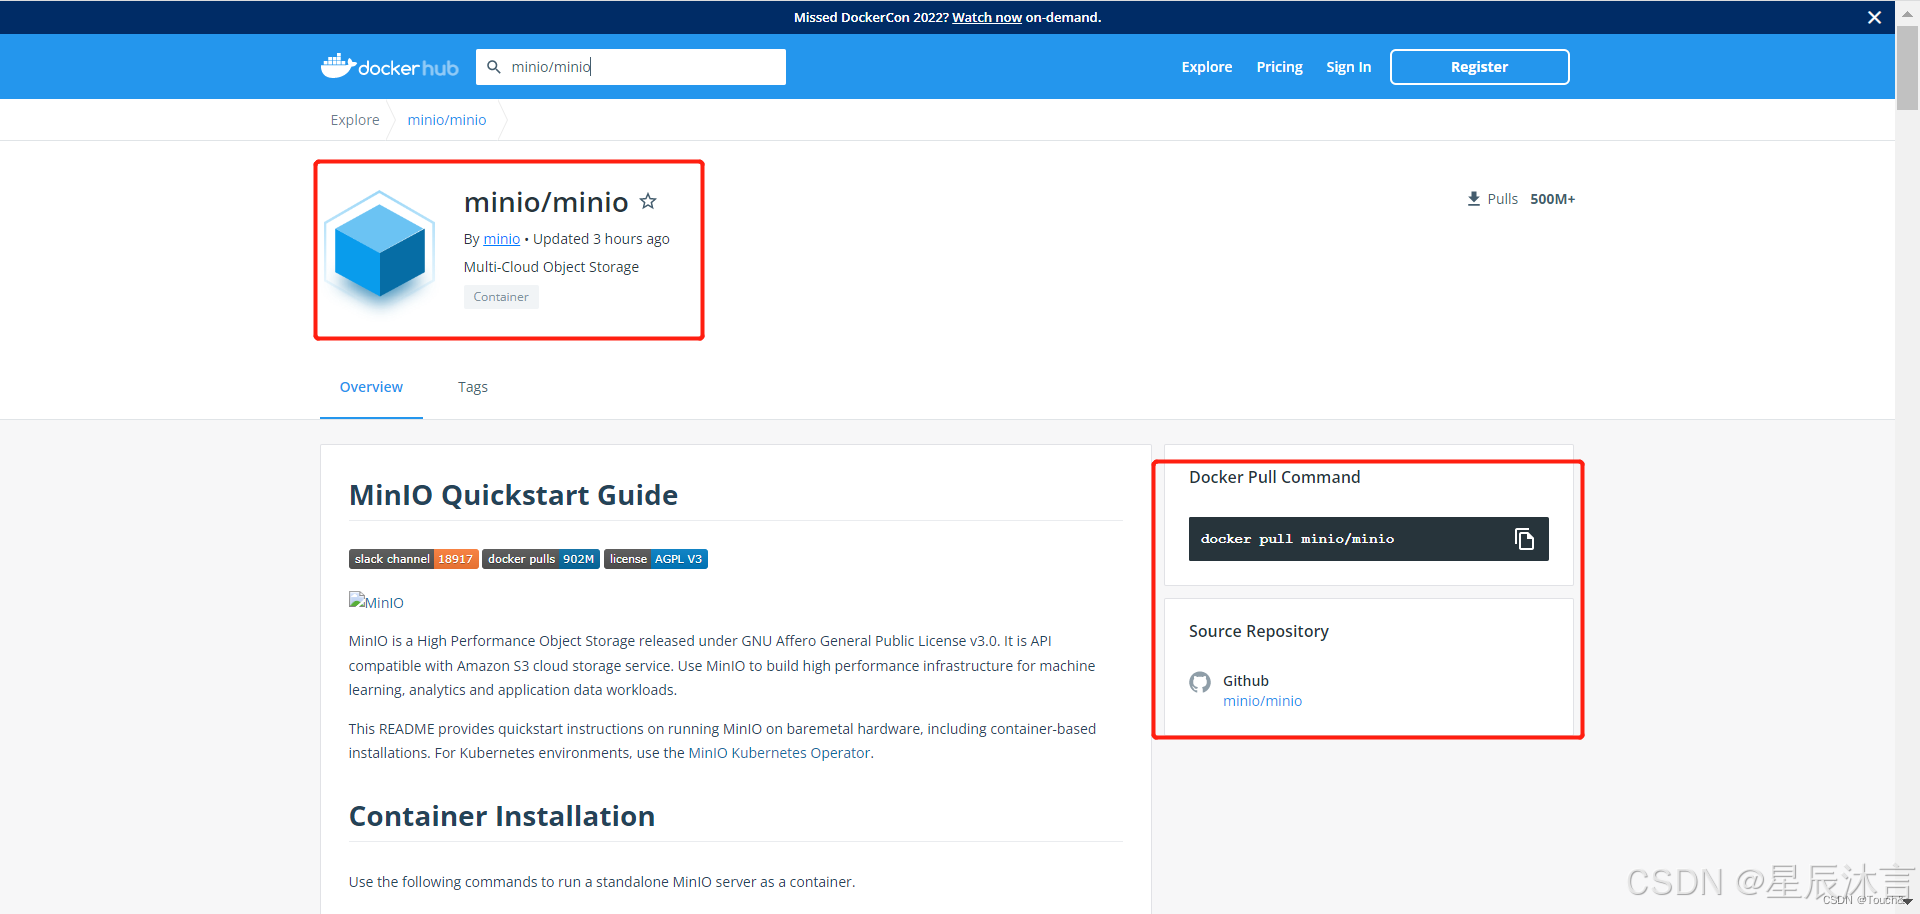Open the Explore navigation link
Image resolution: width=1920 pixels, height=914 pixels.
1206,67
